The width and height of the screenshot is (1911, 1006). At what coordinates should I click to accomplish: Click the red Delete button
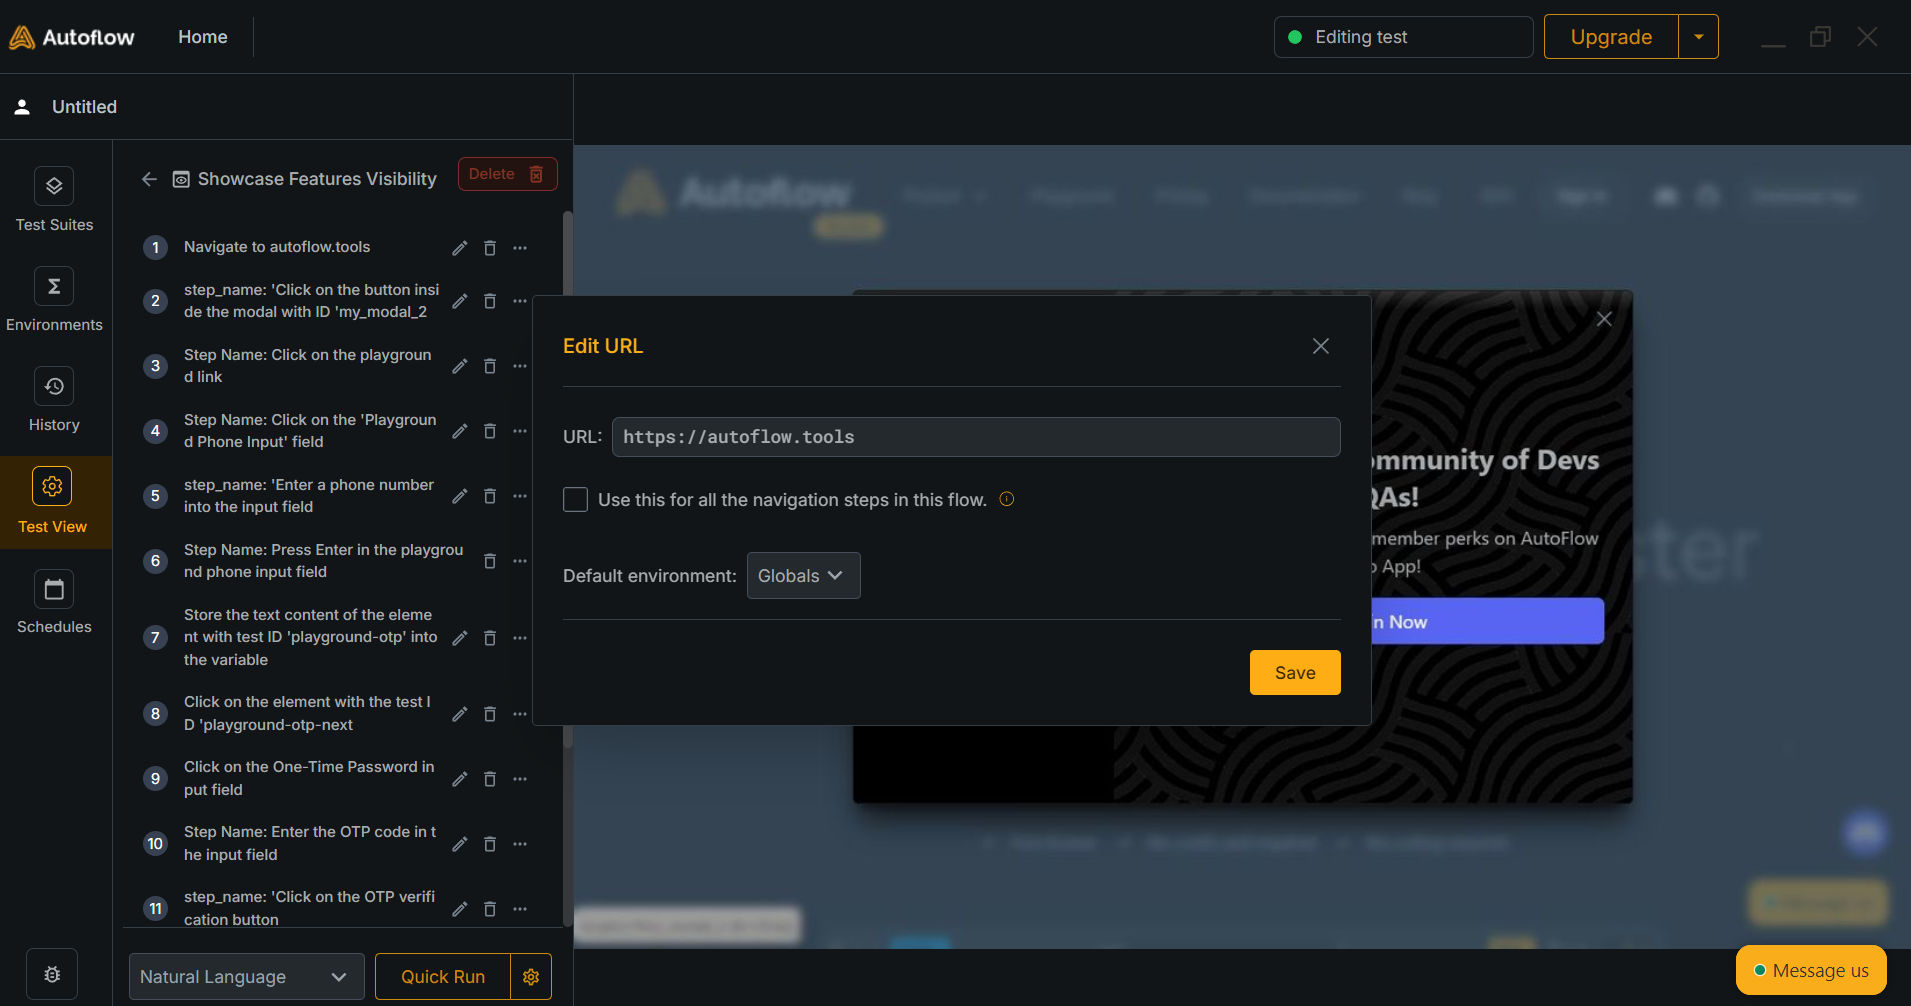[x=507, y=174]
